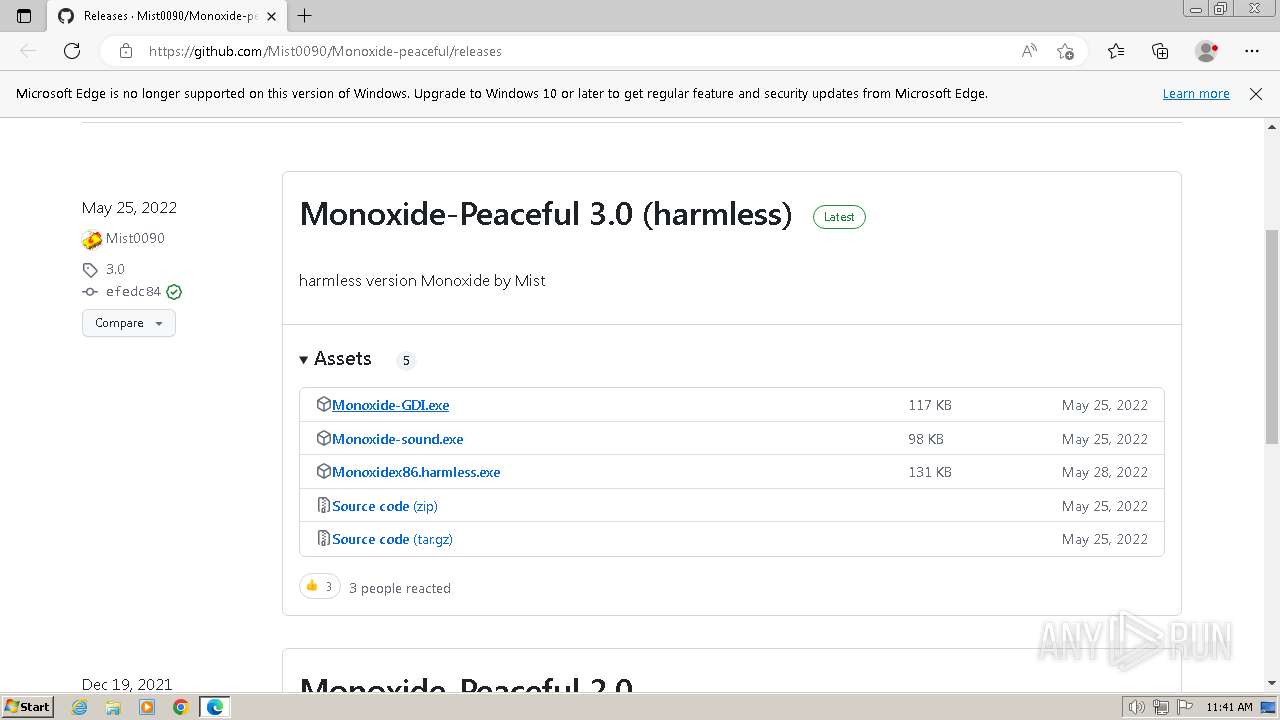Click '3 people reacted' text
Screen dimensions: 1280x720
pos(400,588)
